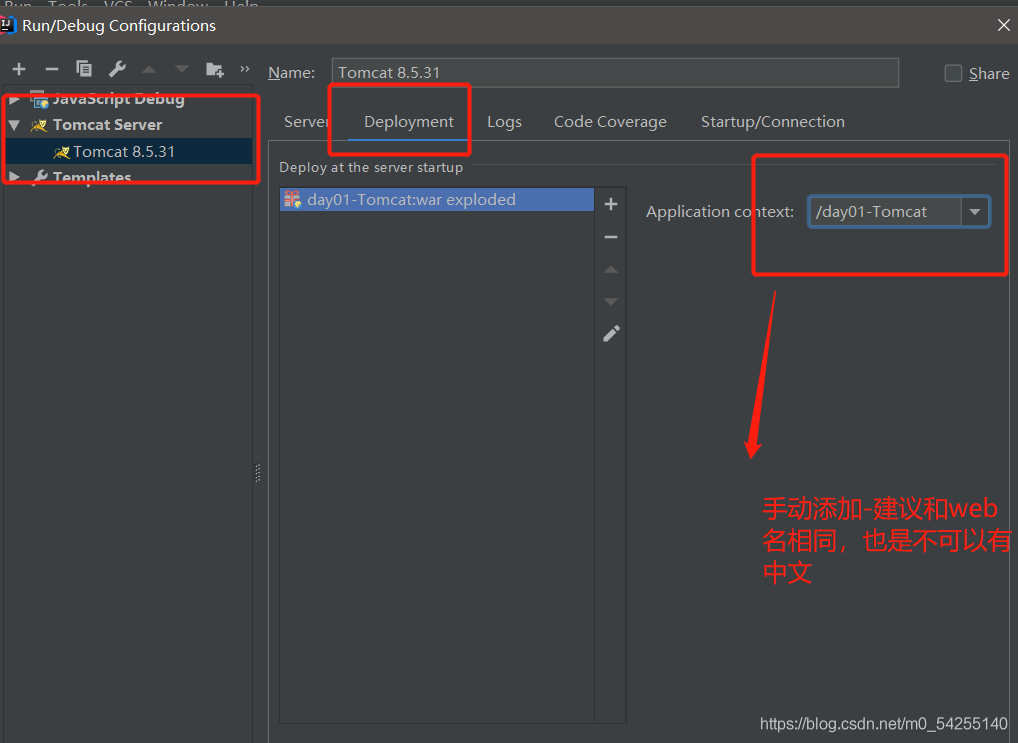This screenshot has width=1018, height=743.
Task: Click Tomcat Server cat icon
Action: click(39, 125)
